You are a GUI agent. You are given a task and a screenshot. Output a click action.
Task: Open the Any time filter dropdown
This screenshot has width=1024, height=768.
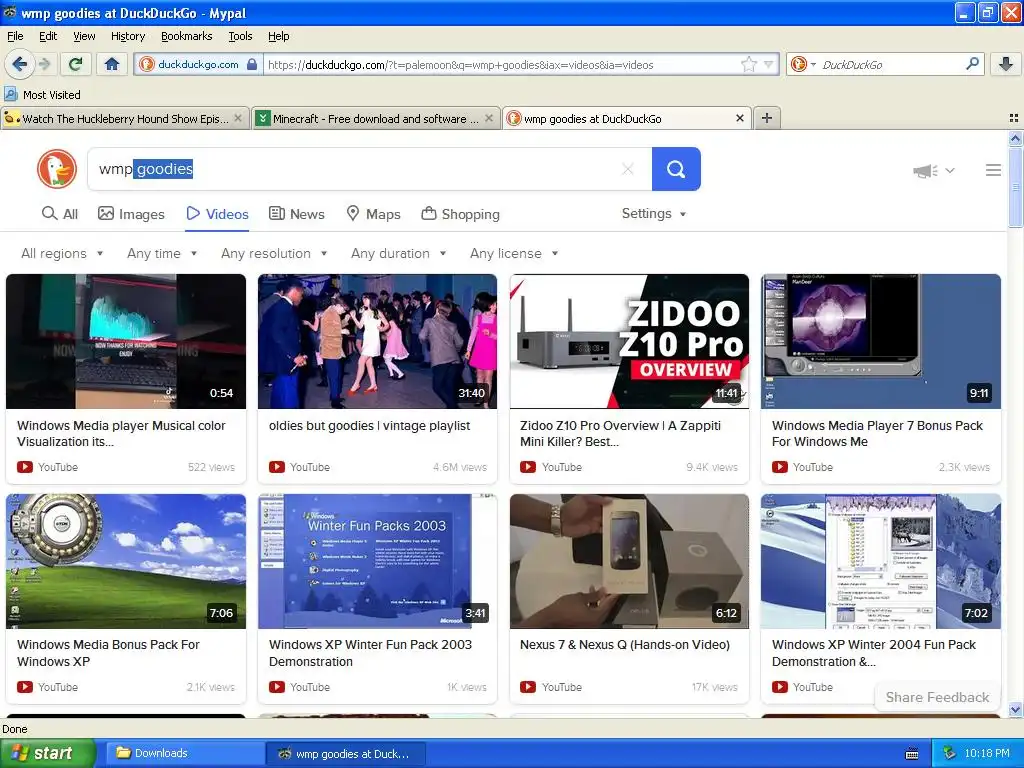(x=162, y=253)
